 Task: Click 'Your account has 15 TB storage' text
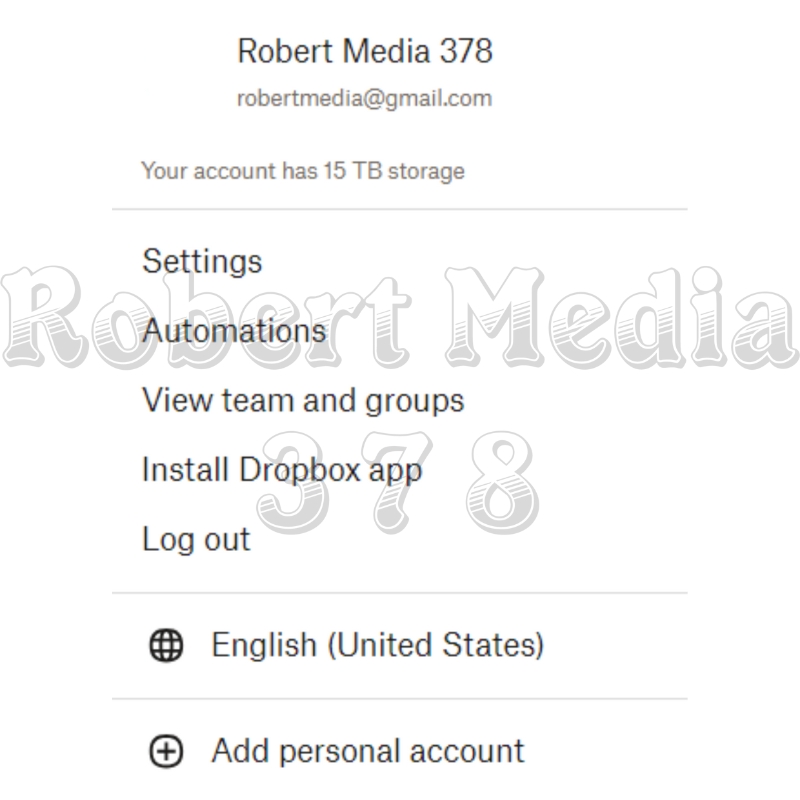coord(303,170)
